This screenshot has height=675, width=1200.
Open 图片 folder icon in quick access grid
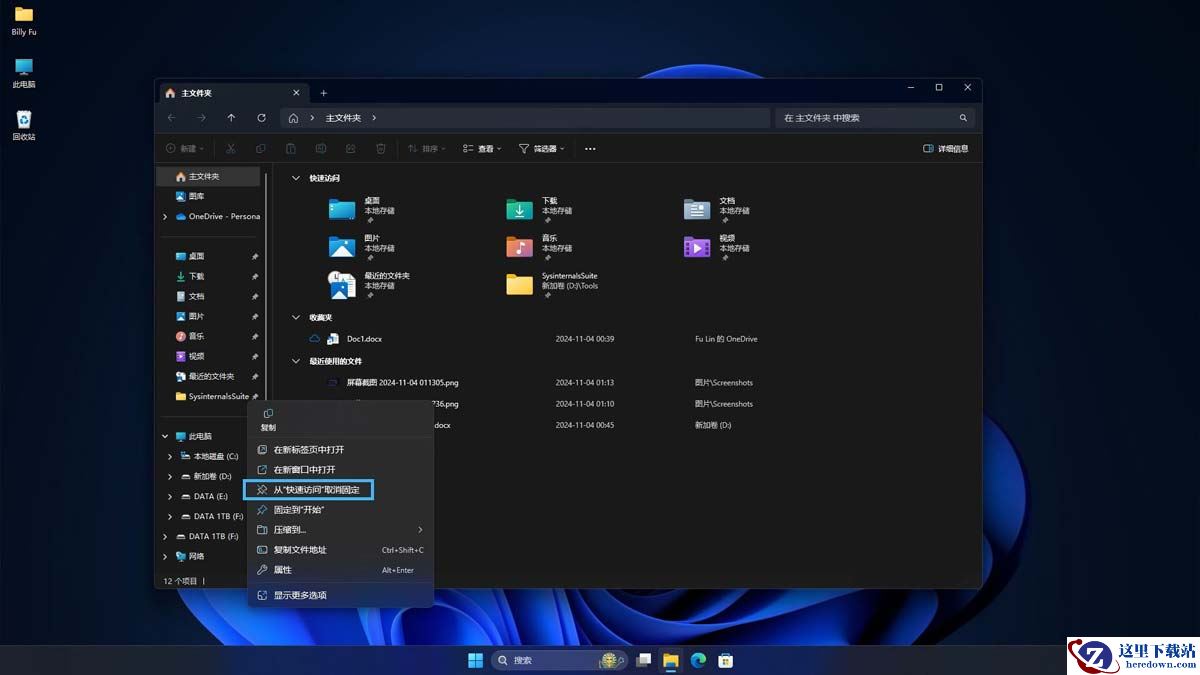coord(342,246)
